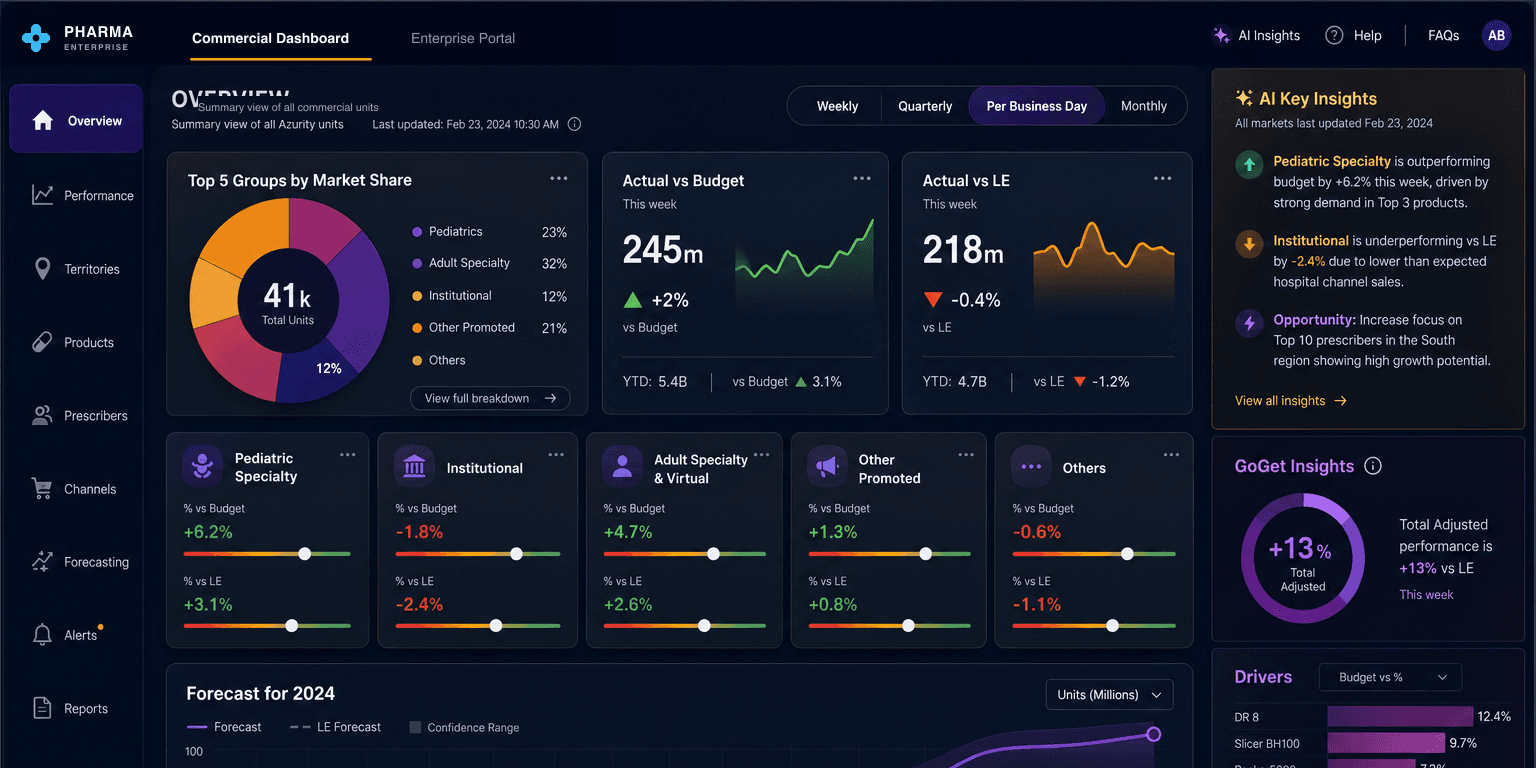Click the View full breakdown button

pos(490,398)
